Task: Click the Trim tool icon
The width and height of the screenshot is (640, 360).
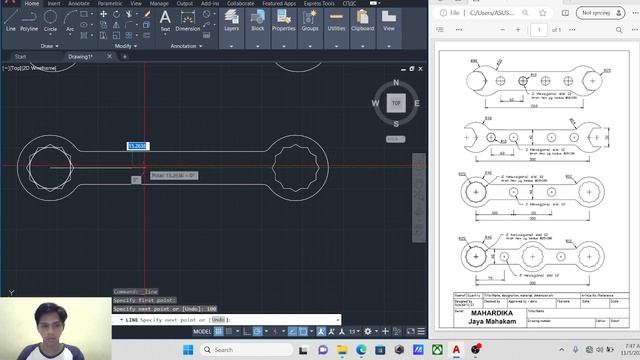Action: click(x=129, y=14)
